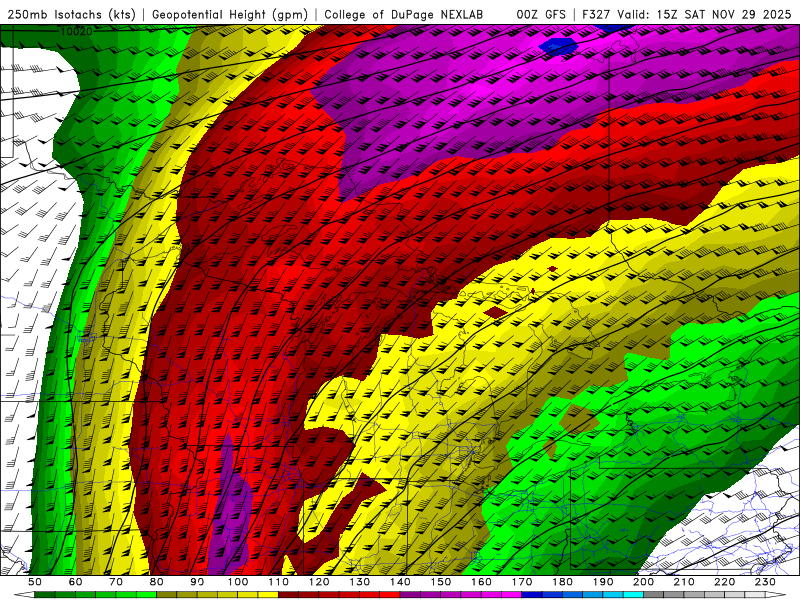The width and height of the screenshot is (800, 600).
Task: Click the '50' color scale label
Action: (35, 582)
